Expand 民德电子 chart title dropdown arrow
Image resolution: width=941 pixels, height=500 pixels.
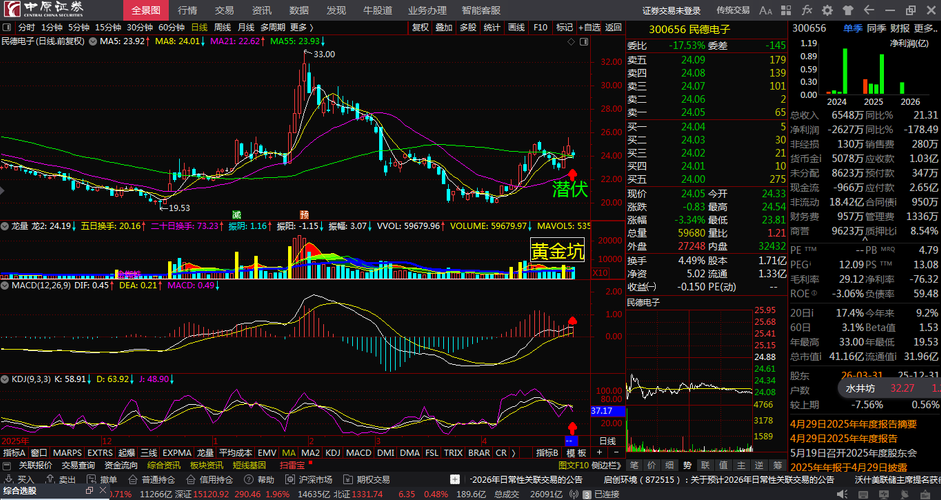pos(92,41)
